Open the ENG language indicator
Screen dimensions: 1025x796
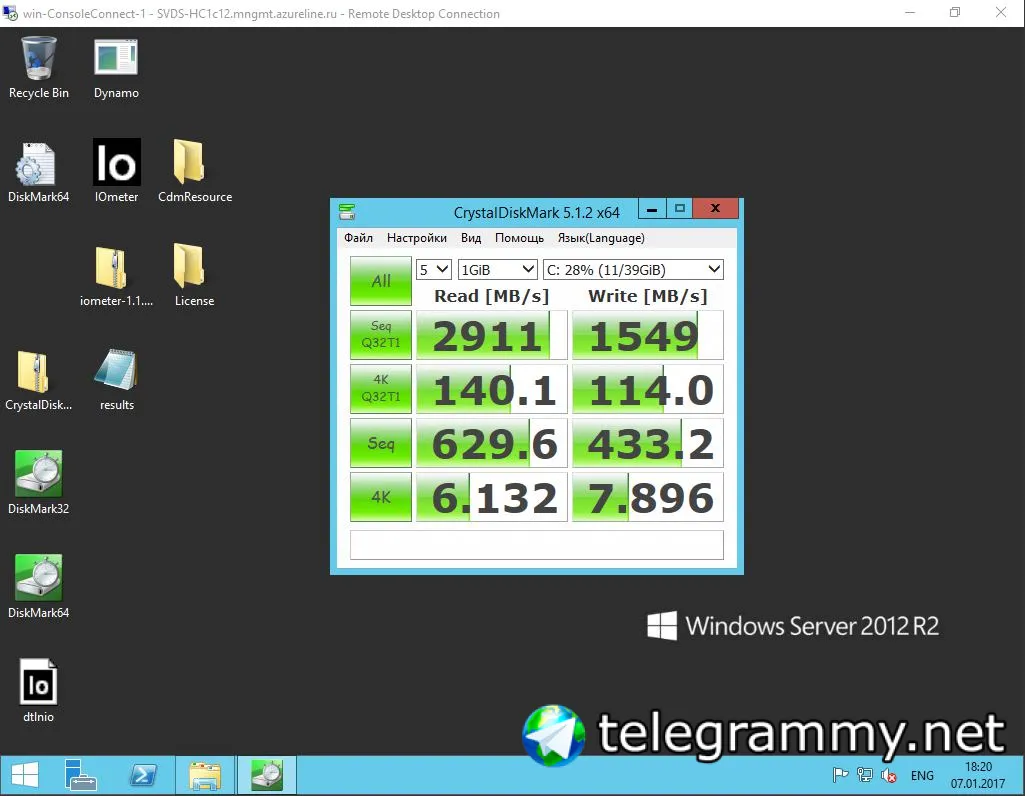click(922, 776)
